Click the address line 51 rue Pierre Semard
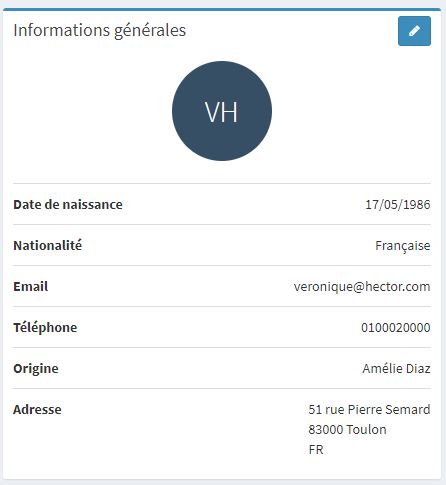The width and height of the screenshot is (446, 485). 369,410
